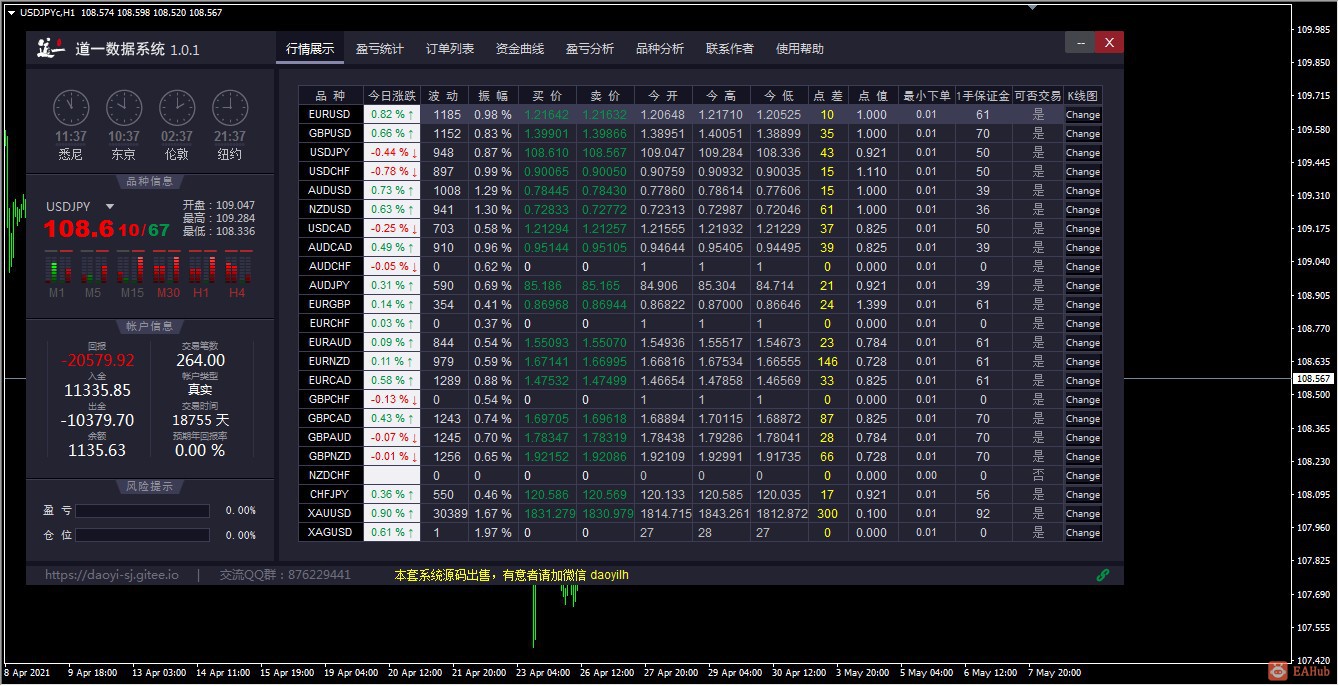Image resolution: width=1339 pixels, height=686 pixels.
Task: Minimize the 道一 data system panel
Action: pos(1079,42)
